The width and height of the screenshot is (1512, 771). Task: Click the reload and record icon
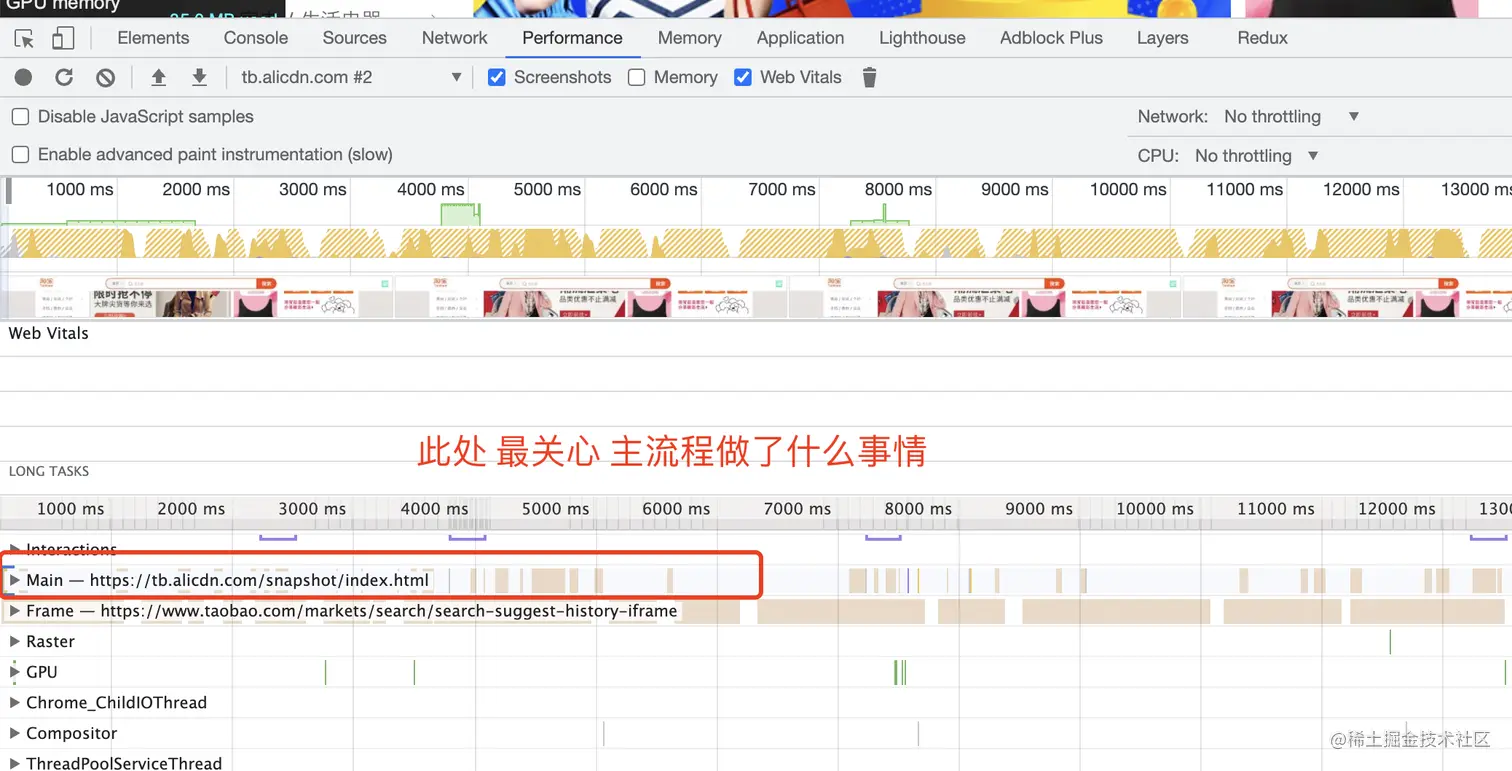[x=64, y=77]
